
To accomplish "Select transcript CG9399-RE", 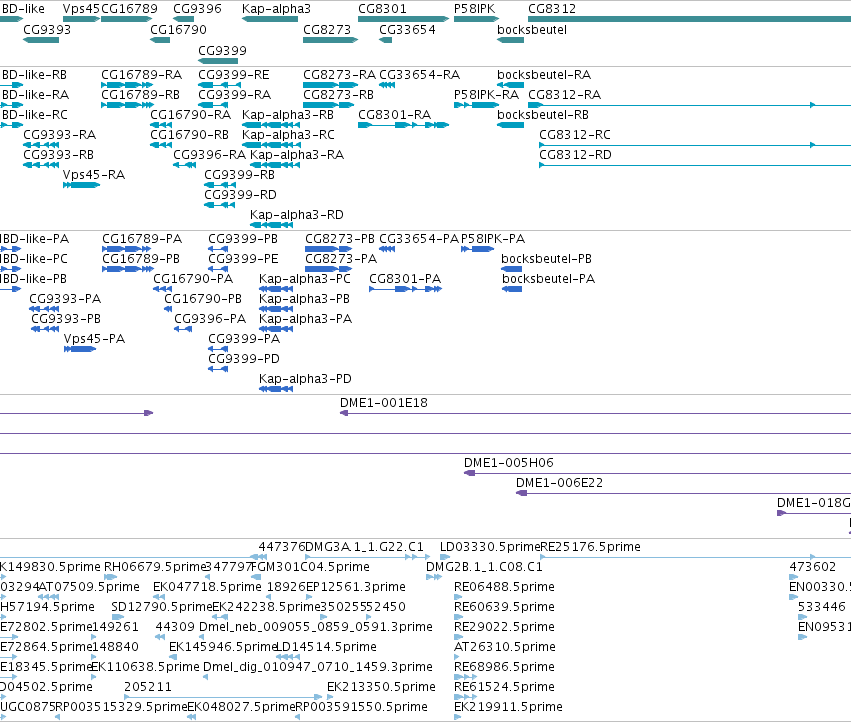I will point(234,74).
